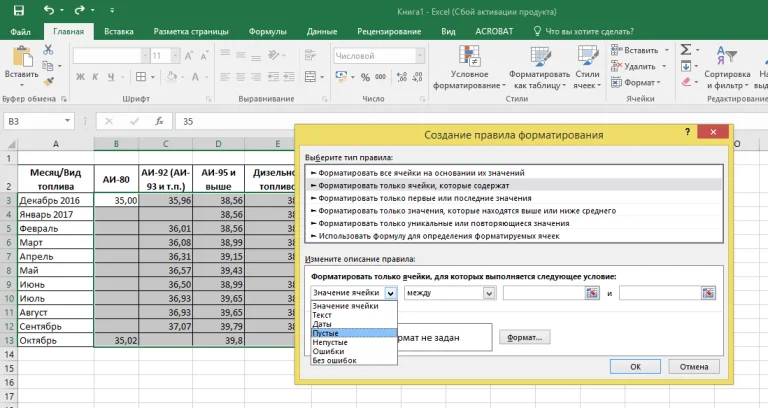Click the Redo arrow icon
Screen dimensions: 768x408
click(81, 10)
